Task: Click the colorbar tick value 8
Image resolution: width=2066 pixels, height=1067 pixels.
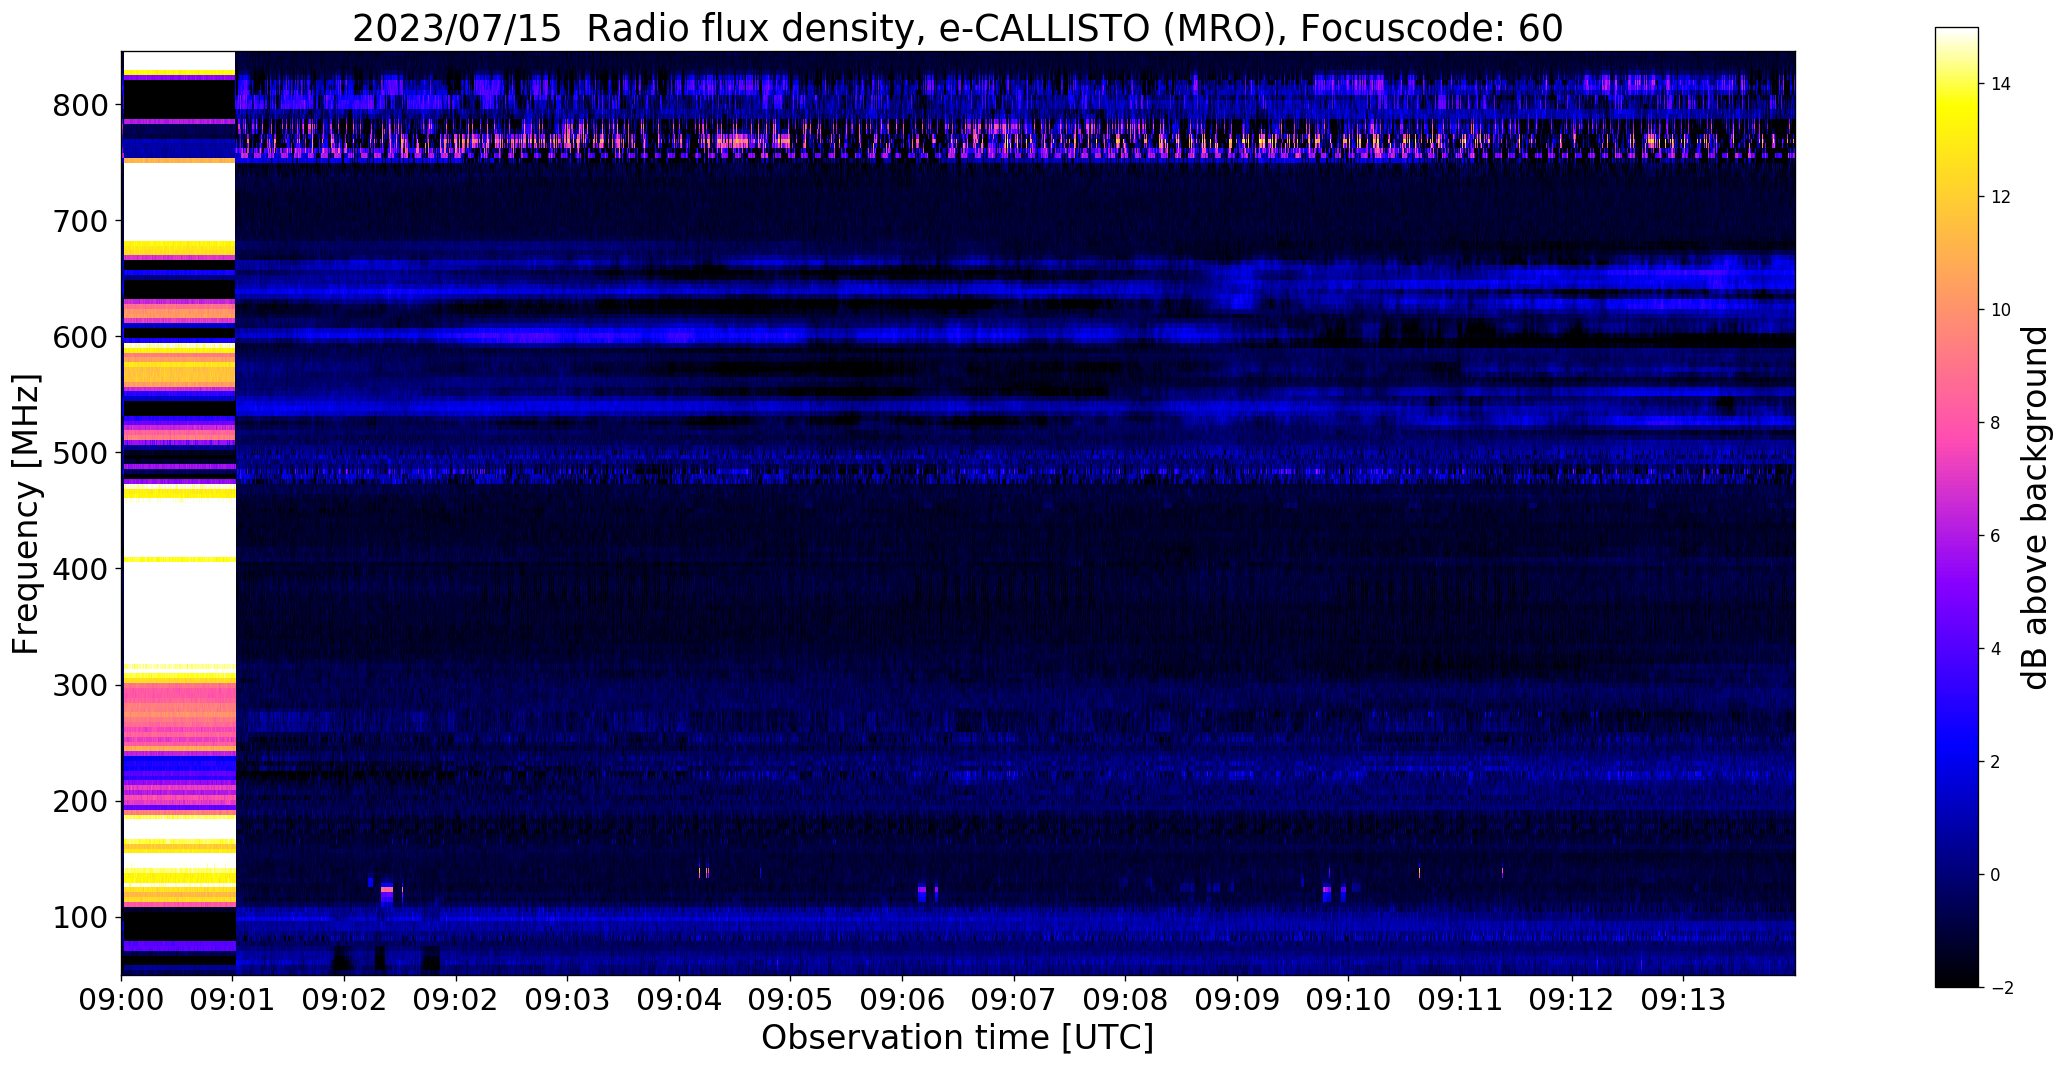Action: (x=1995, y=423)
